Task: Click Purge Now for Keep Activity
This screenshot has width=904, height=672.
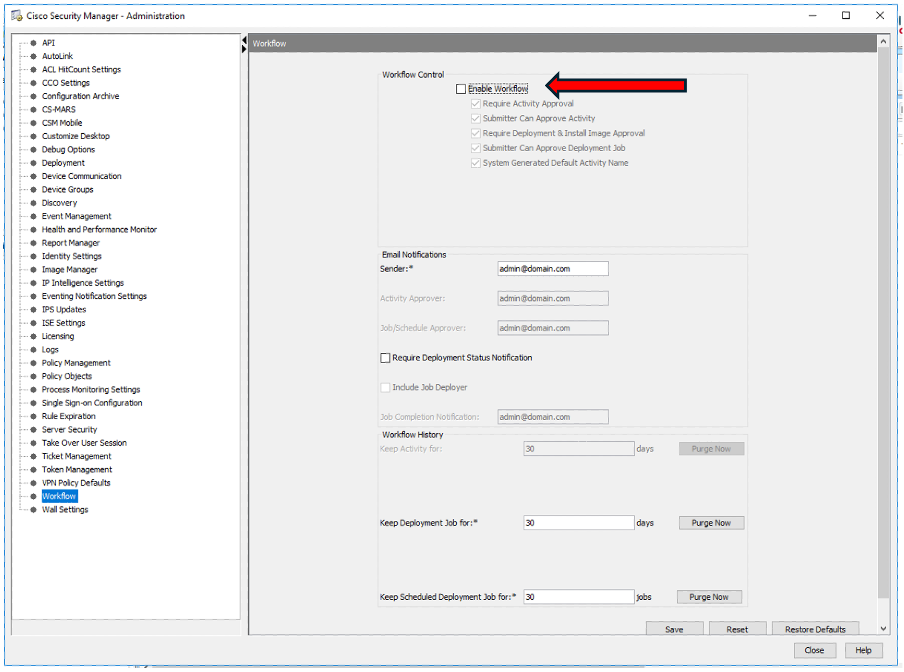Action: (711, 449)
